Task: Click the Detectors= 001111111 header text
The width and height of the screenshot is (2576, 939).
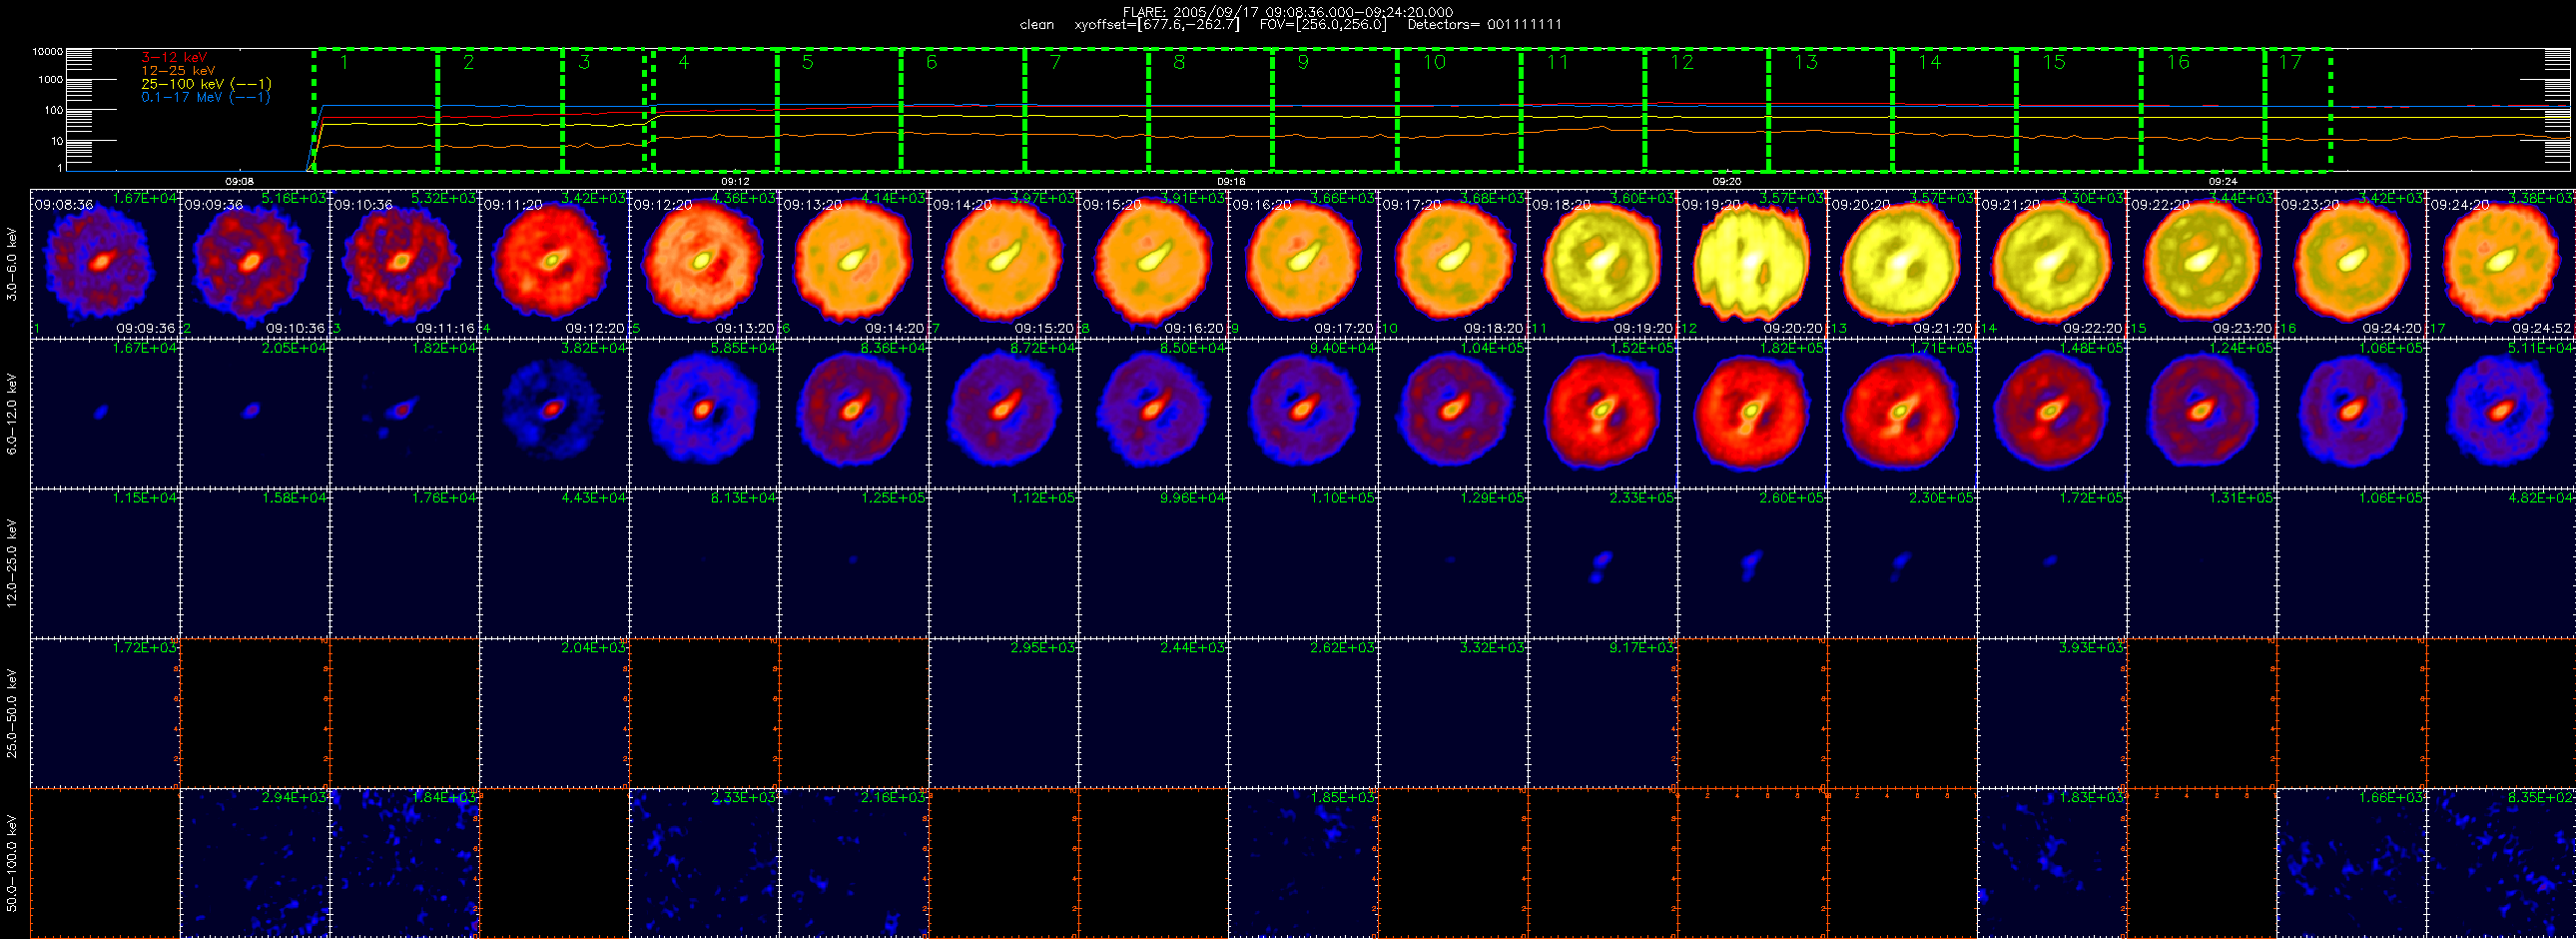Action: [1484, 25]
